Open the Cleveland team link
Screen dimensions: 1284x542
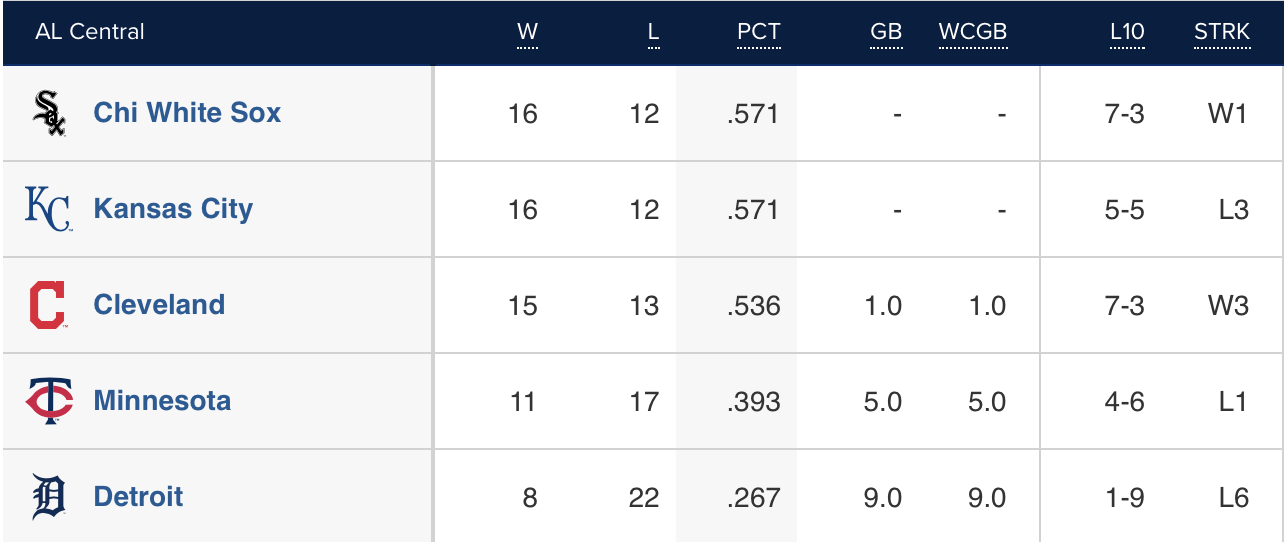[159, 305]
